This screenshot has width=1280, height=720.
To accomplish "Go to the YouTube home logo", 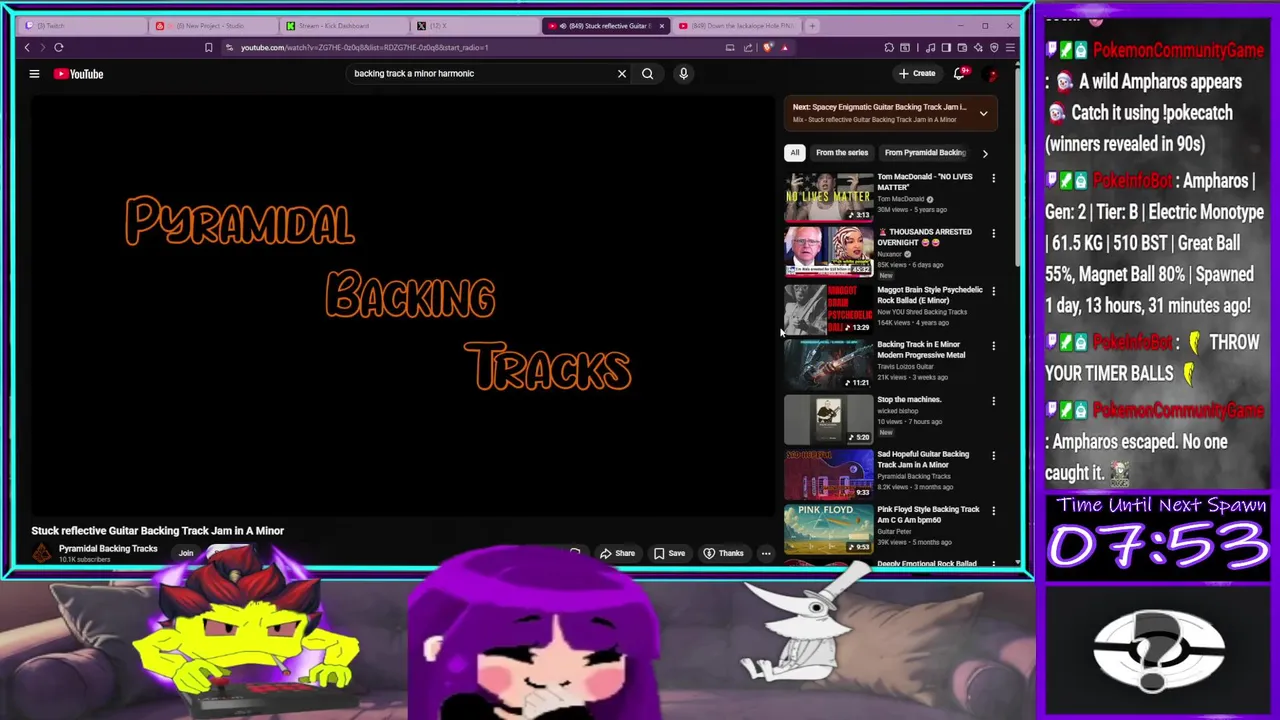I will point(79,74).
